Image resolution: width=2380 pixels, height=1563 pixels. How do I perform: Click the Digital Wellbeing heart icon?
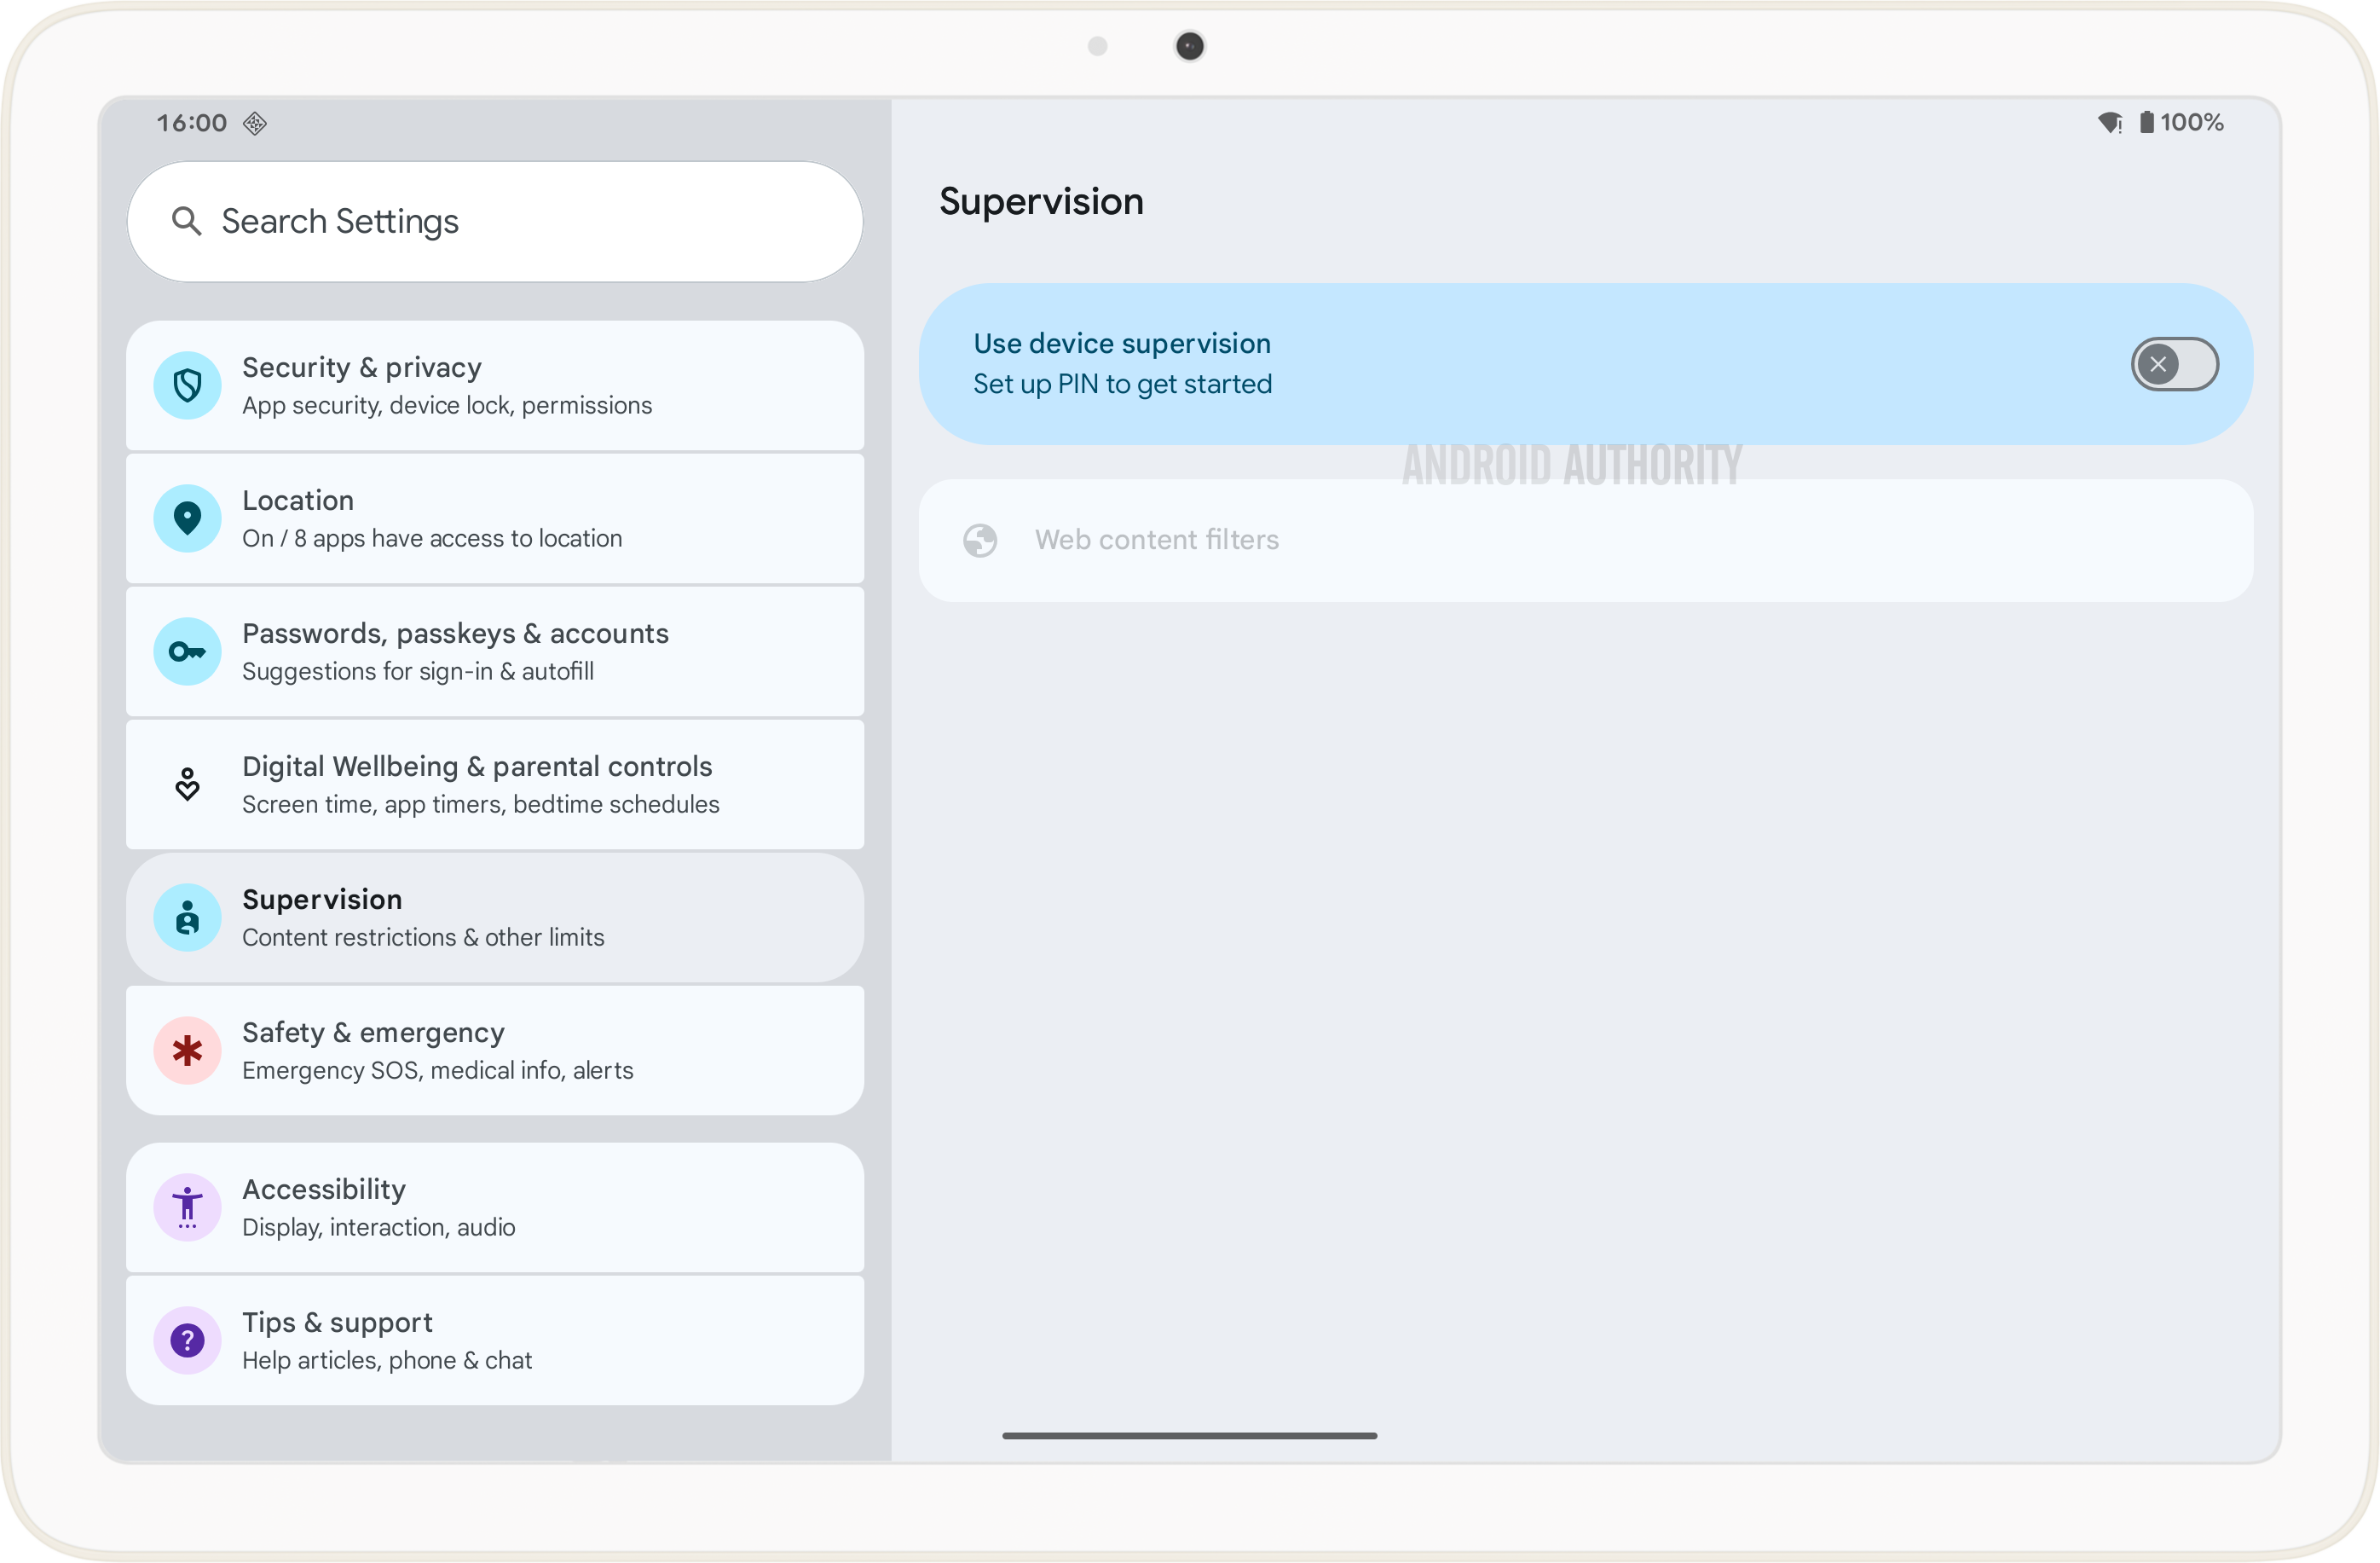(x=187, y=785)
